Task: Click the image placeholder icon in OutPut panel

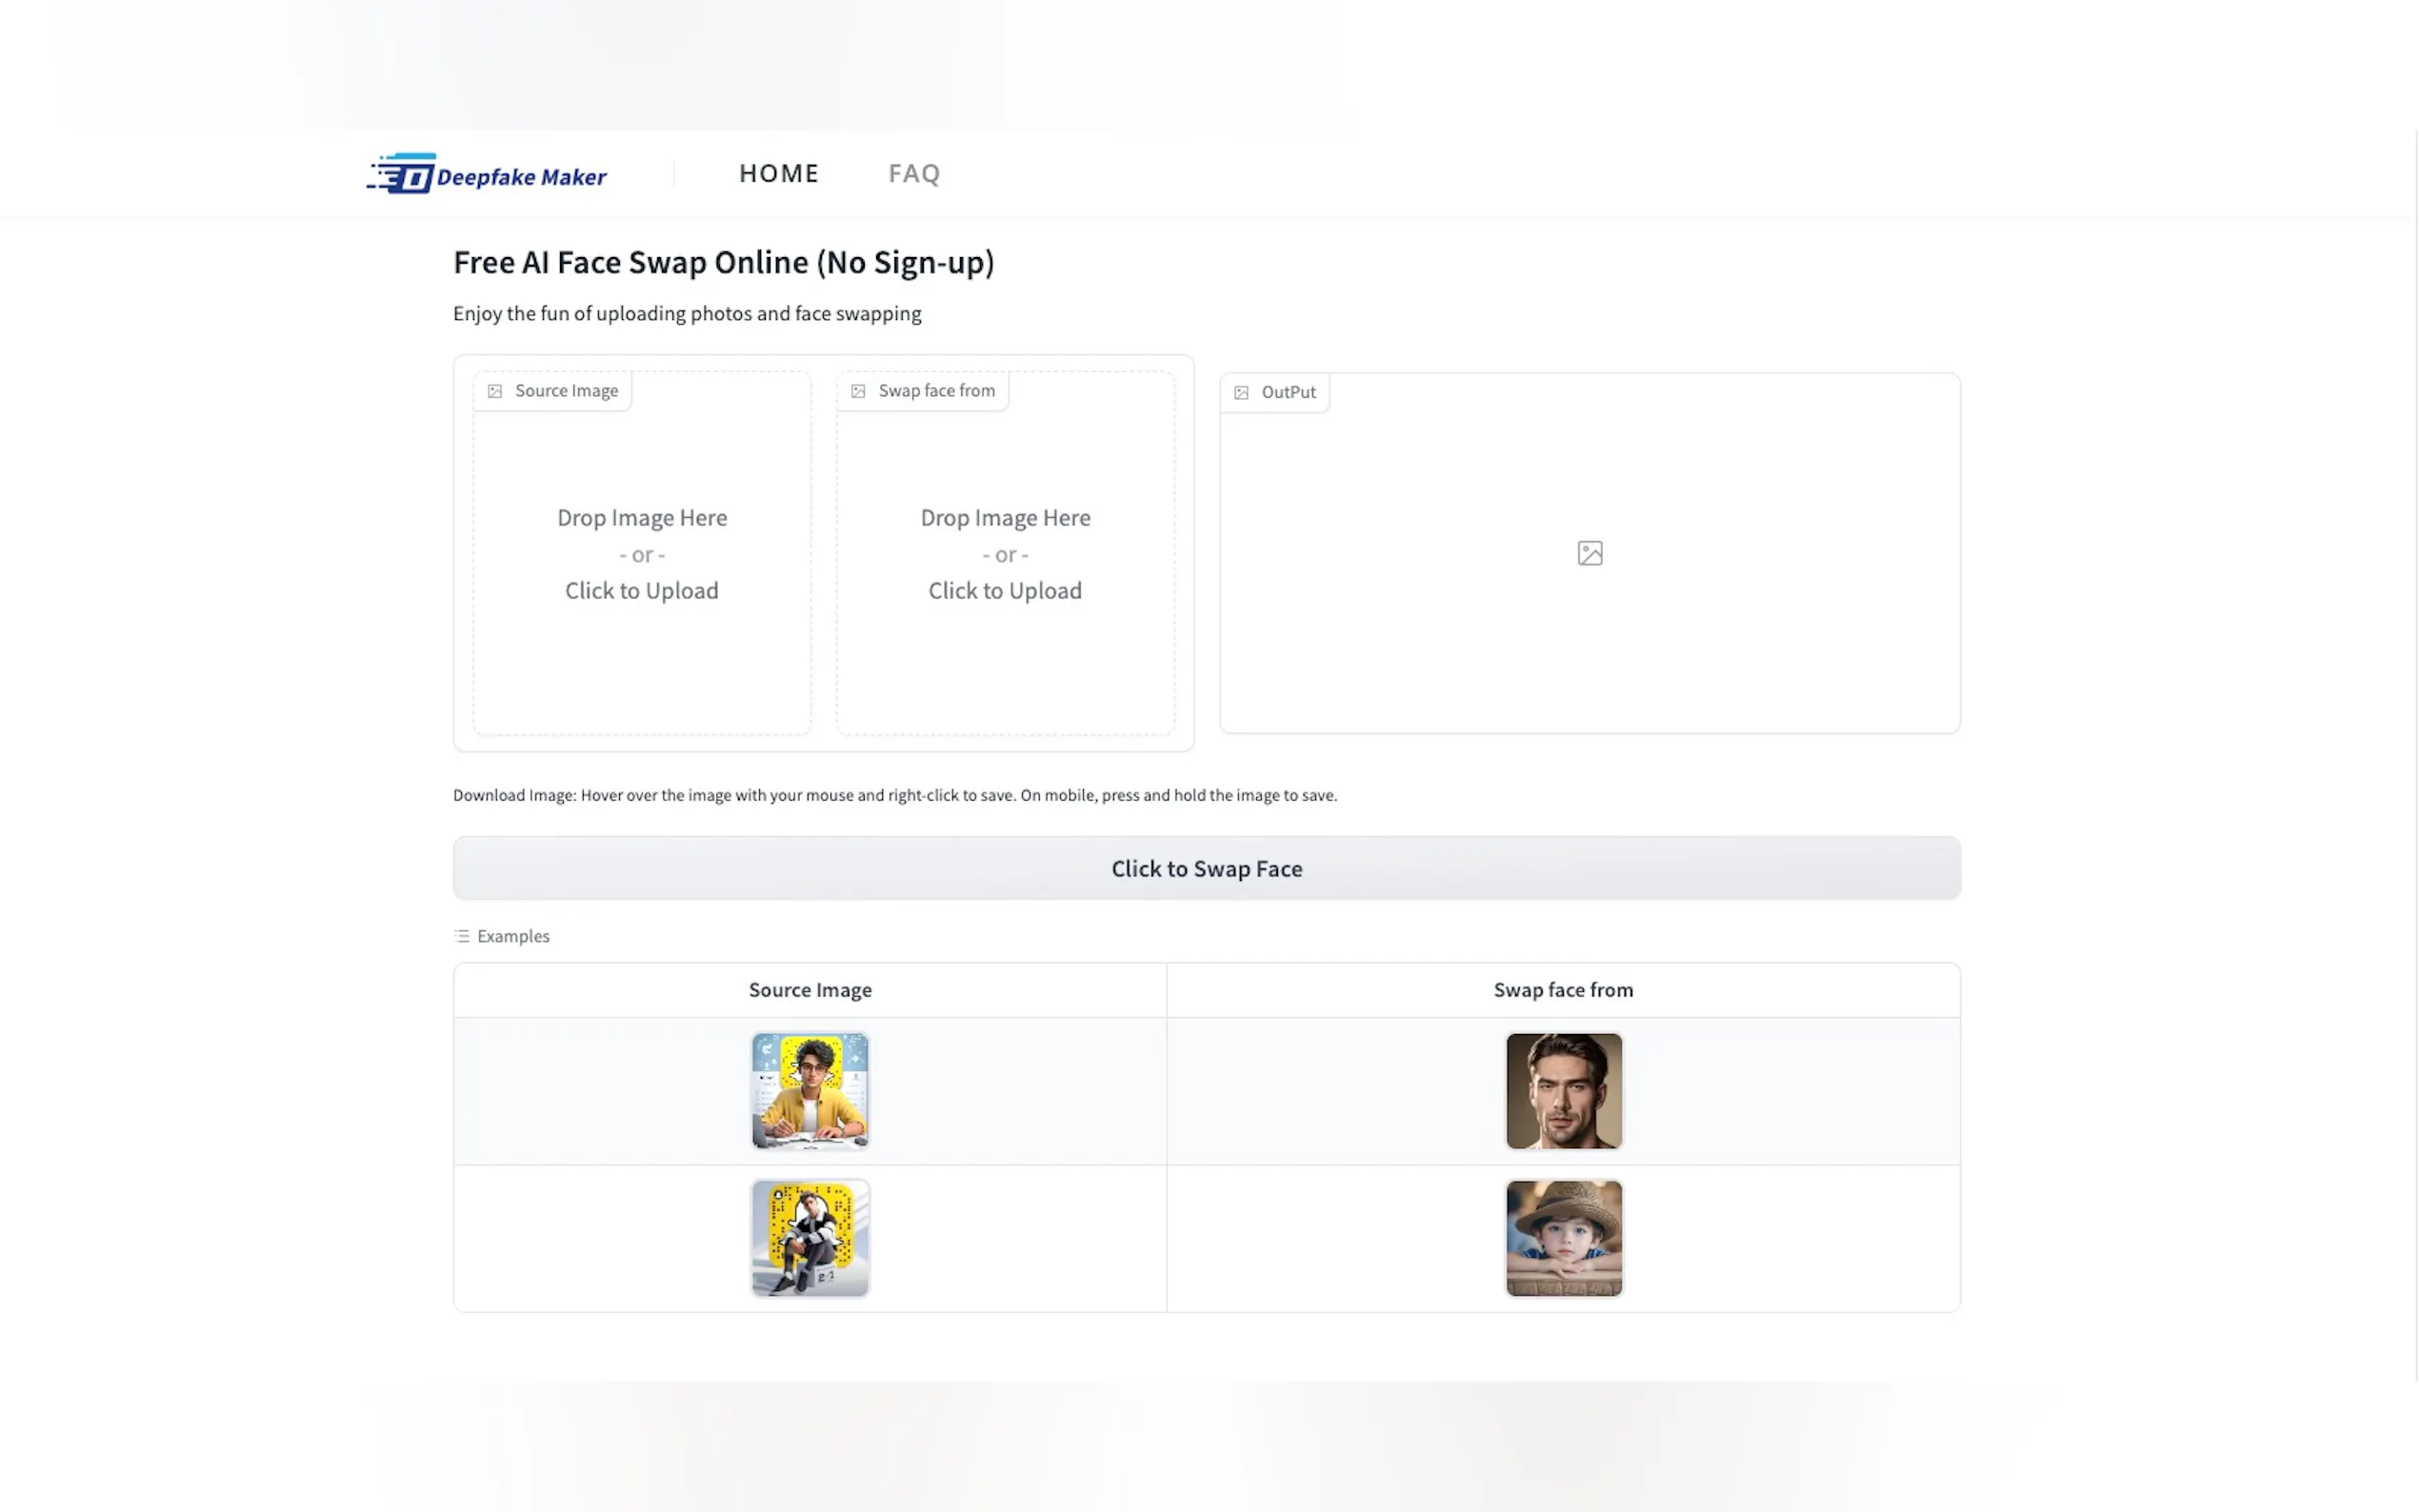Action: (1589, 552)
